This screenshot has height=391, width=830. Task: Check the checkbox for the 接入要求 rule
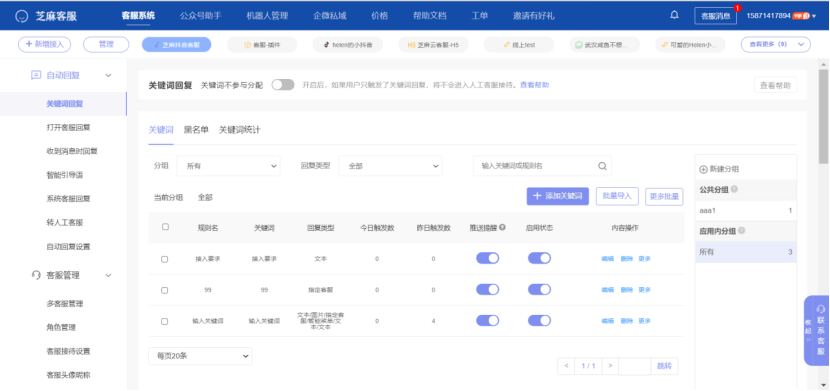[165, 259]
